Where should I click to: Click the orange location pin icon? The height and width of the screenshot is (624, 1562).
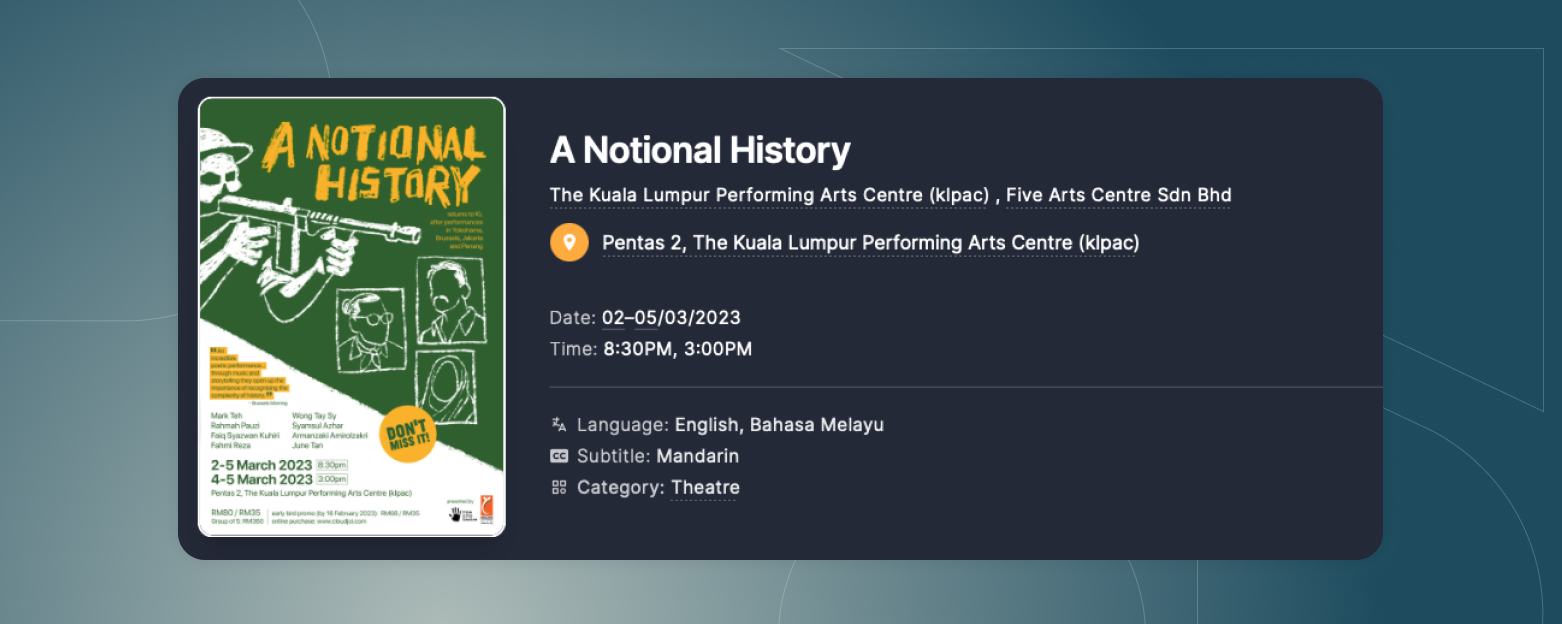(x=569, y=243)
